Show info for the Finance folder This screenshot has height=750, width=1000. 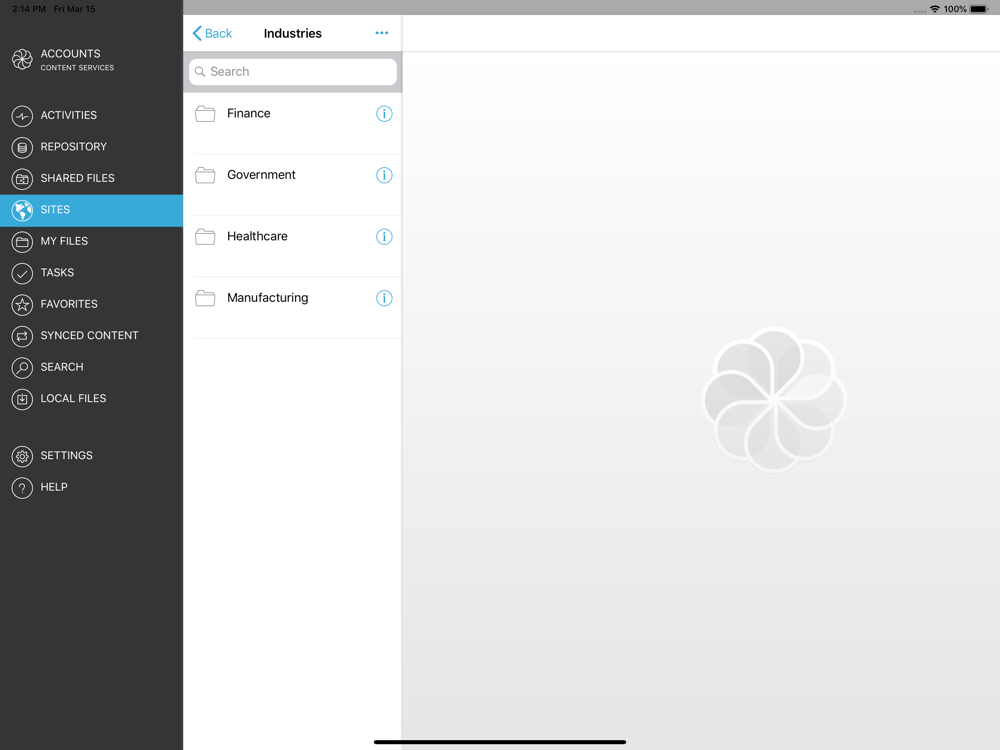(384, 114)
